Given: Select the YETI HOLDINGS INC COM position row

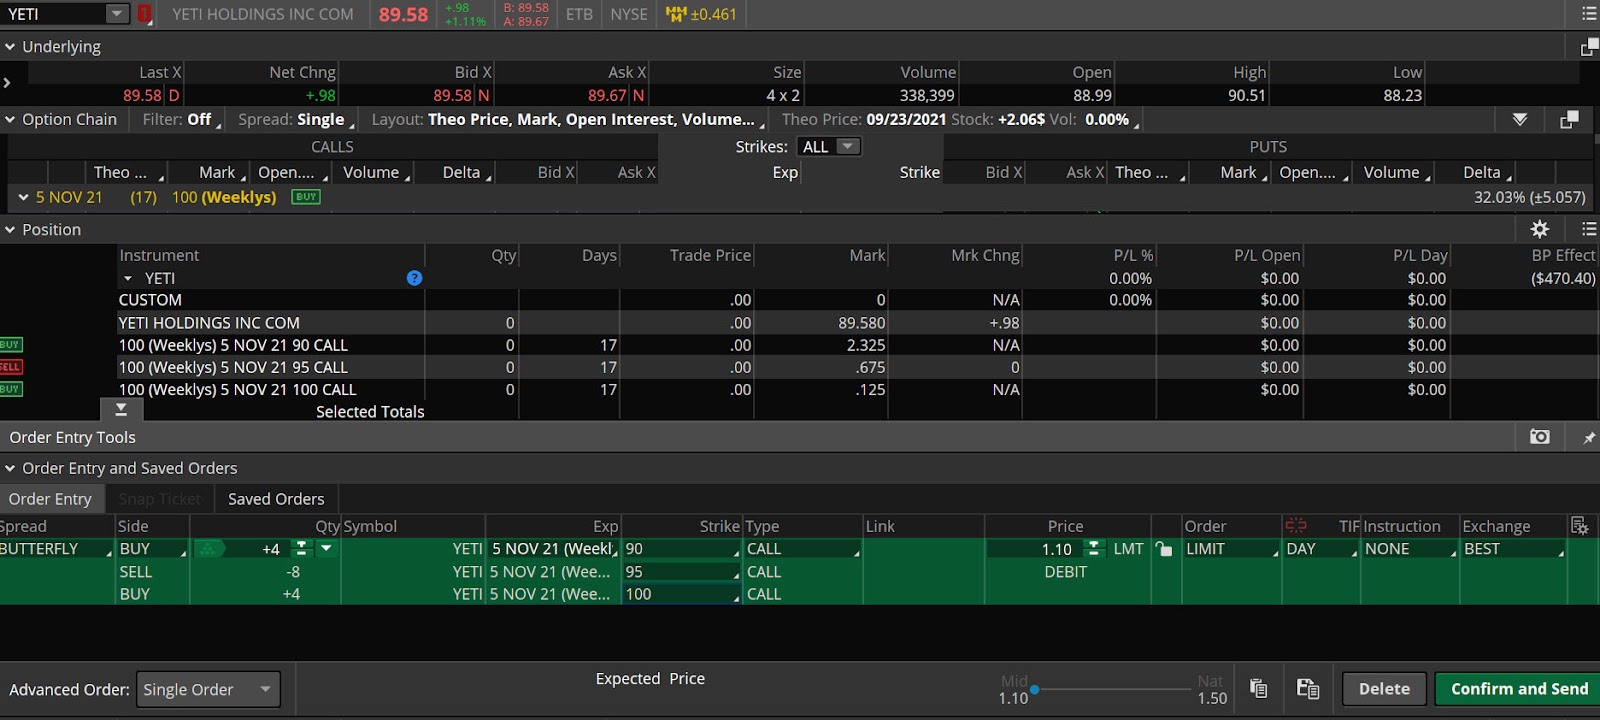Looking at the screenshot, I should tap(800, 323).
